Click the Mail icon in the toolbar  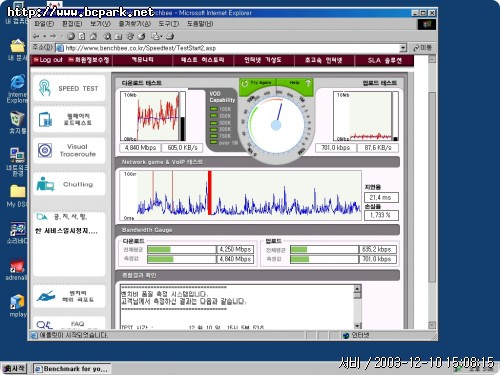(155, 36)
